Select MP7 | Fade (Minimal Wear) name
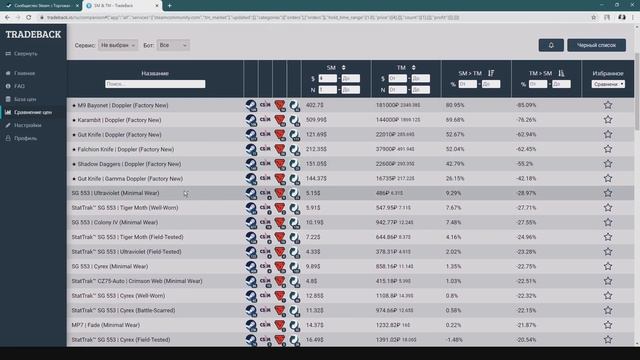640x360 pixels. point(106,325)
